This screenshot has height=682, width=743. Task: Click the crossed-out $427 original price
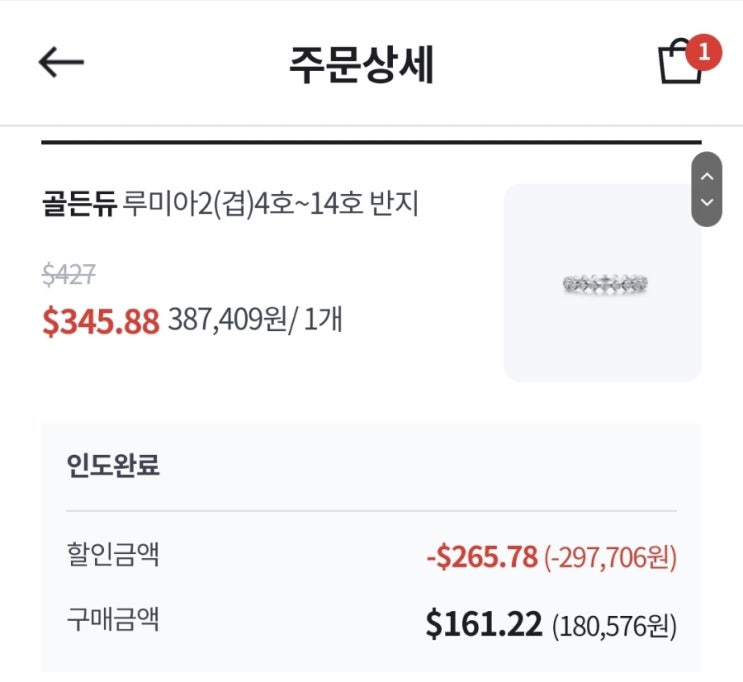click(x=69, y=275)
